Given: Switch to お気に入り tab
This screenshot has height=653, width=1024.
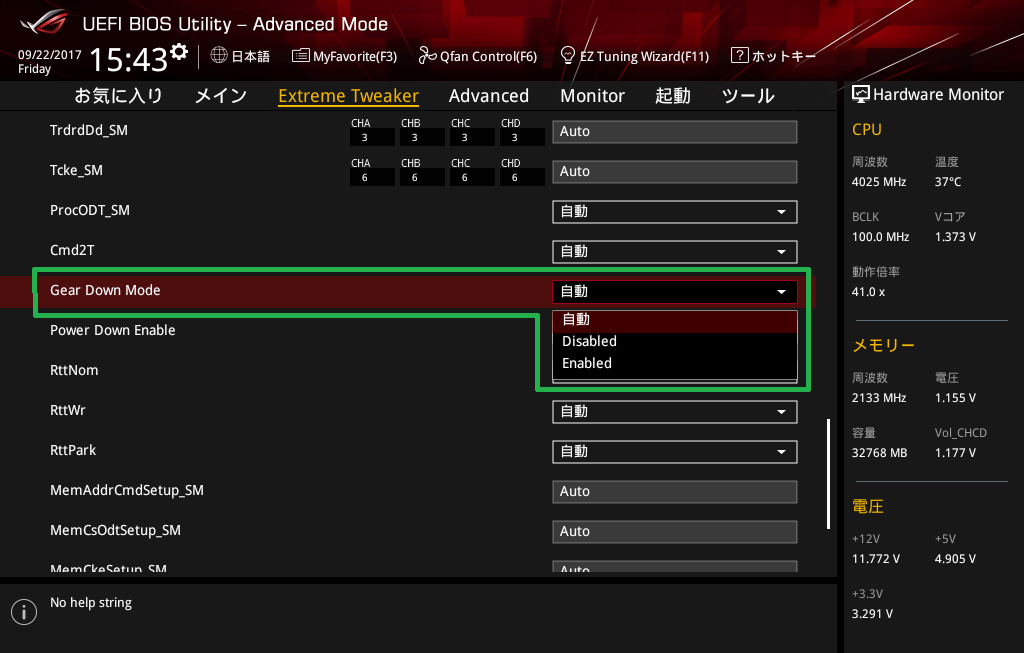Looking at the screenshot, I should click(x=118, y=96).
